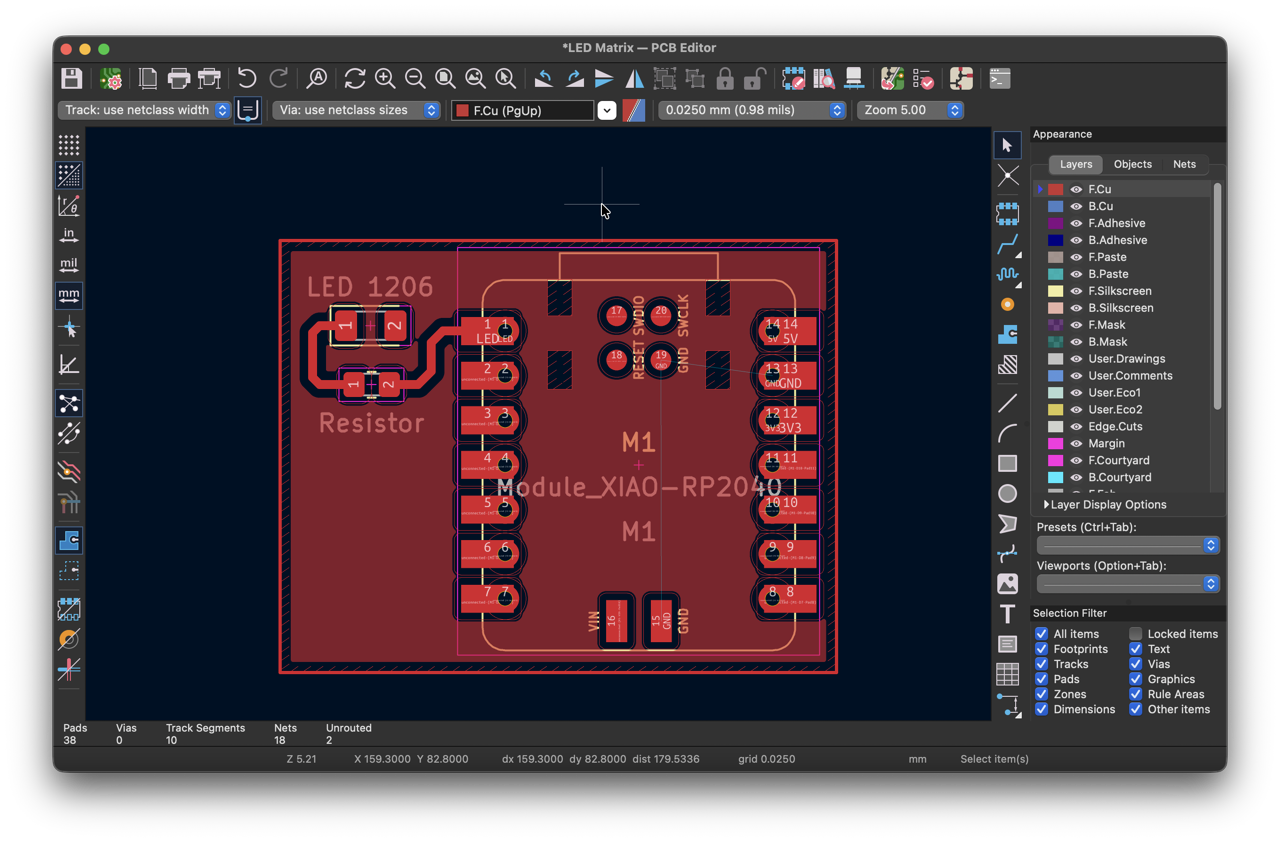Zoom out of the board
This screenshot has width=1280, height=842.
click(415, 78)
